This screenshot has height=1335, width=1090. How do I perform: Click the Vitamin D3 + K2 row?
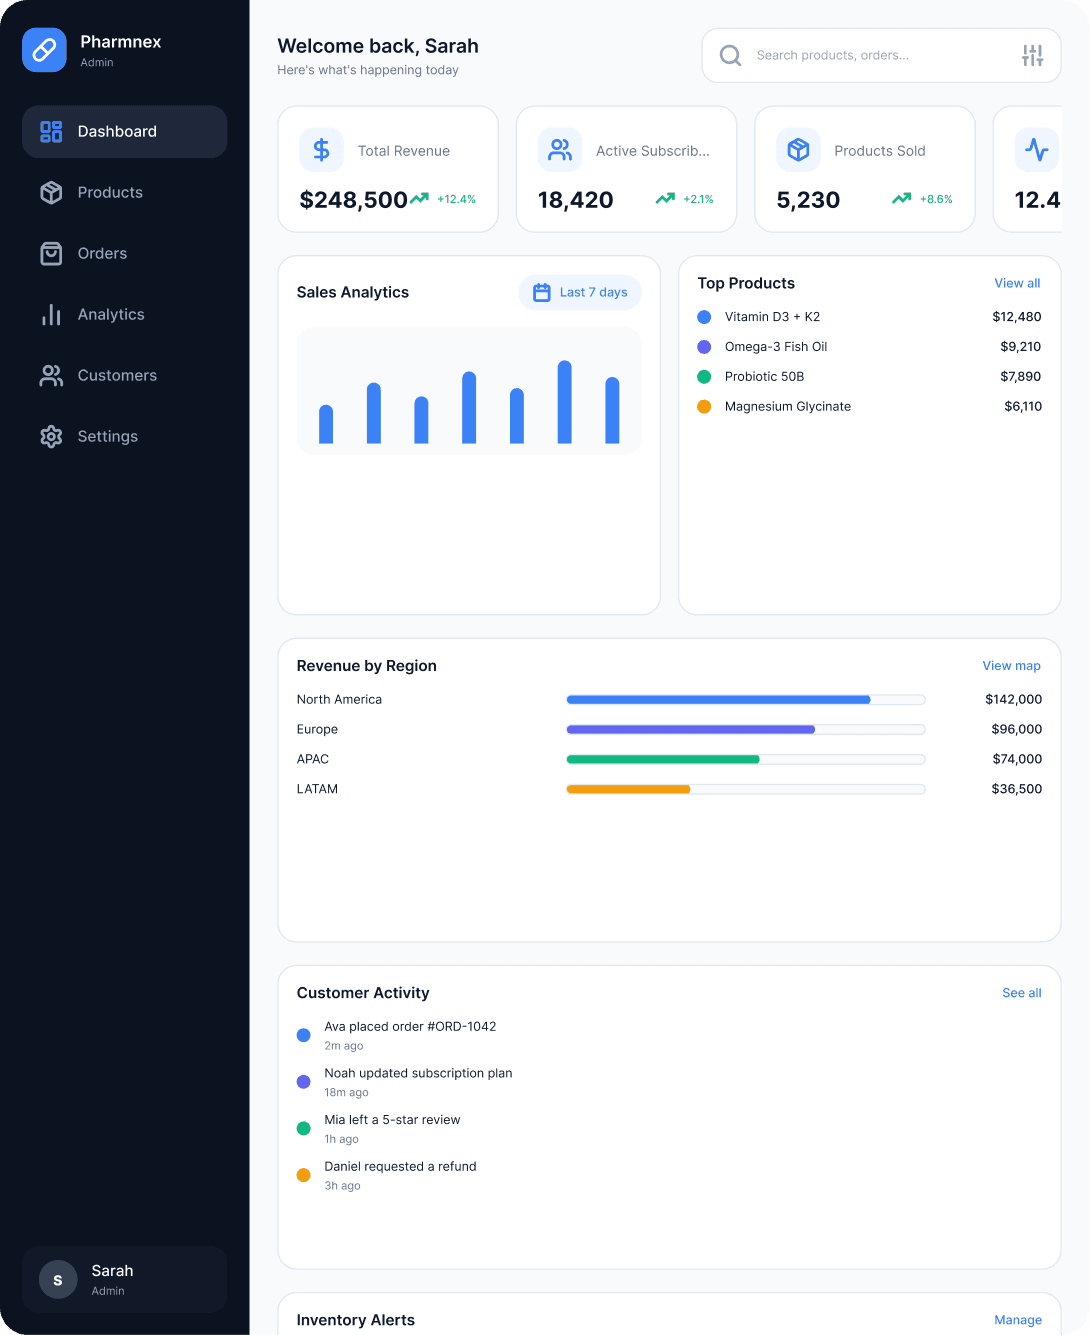[869, 317]
